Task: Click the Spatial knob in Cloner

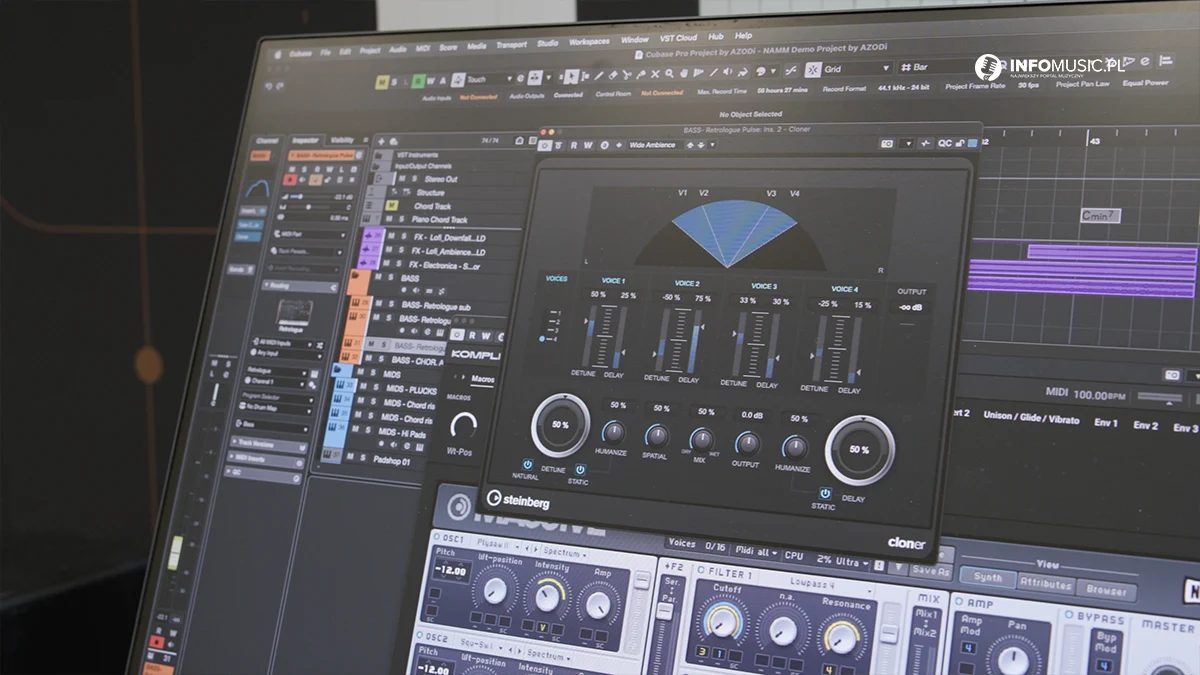Action: tap(657, 436)
